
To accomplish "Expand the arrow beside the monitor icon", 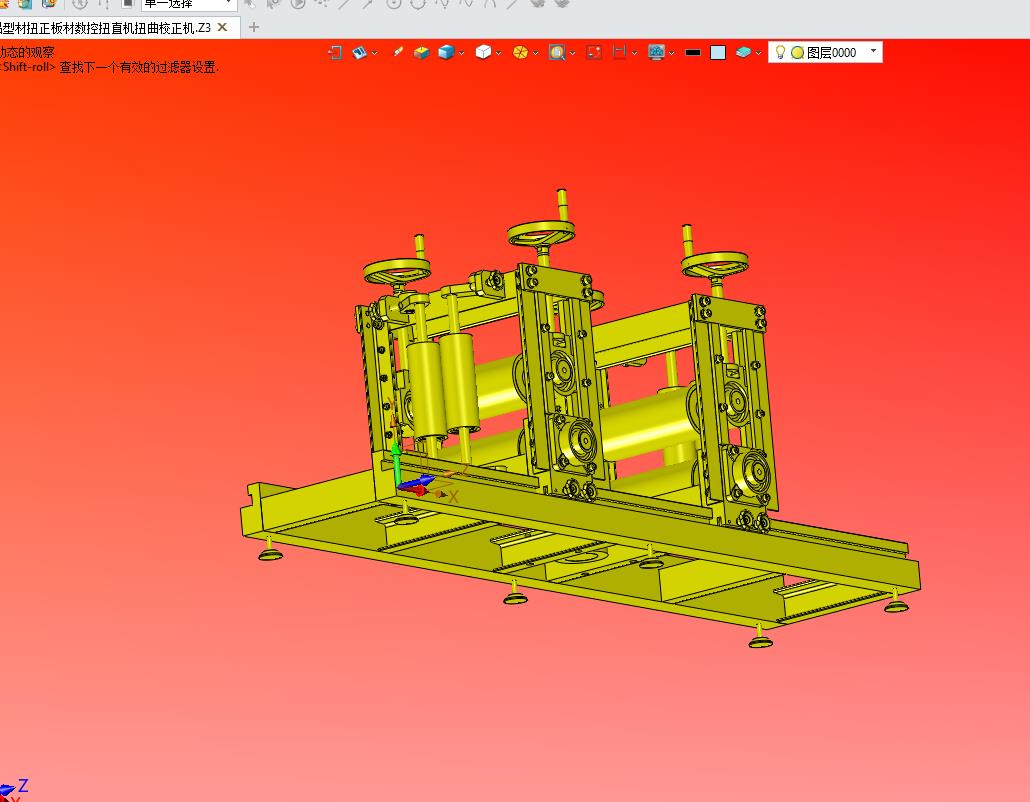I will coord(672,53).
